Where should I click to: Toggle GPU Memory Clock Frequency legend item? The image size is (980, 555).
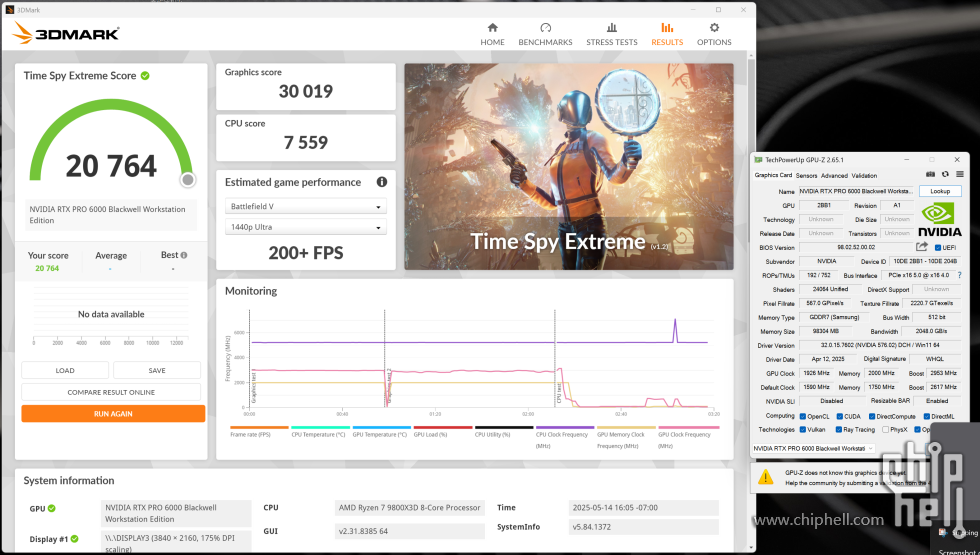626,438
